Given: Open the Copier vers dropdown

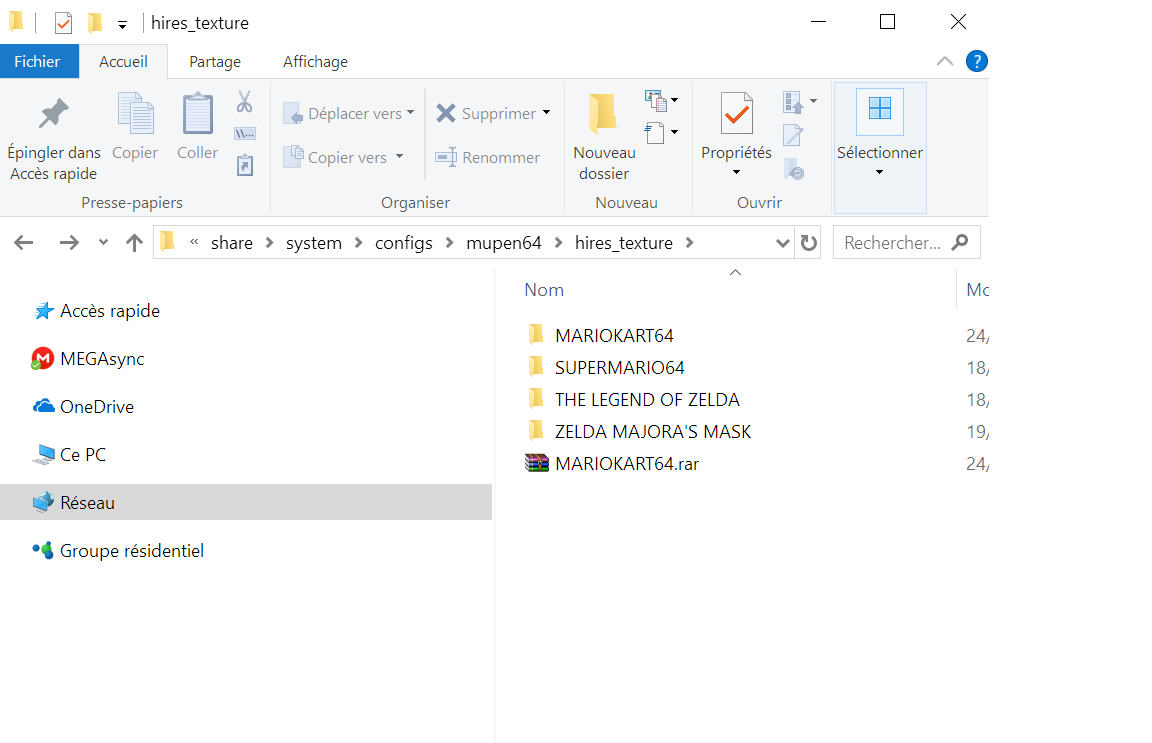Looking at the screenshot, I should pyautogui.click(x=400, y=157).
